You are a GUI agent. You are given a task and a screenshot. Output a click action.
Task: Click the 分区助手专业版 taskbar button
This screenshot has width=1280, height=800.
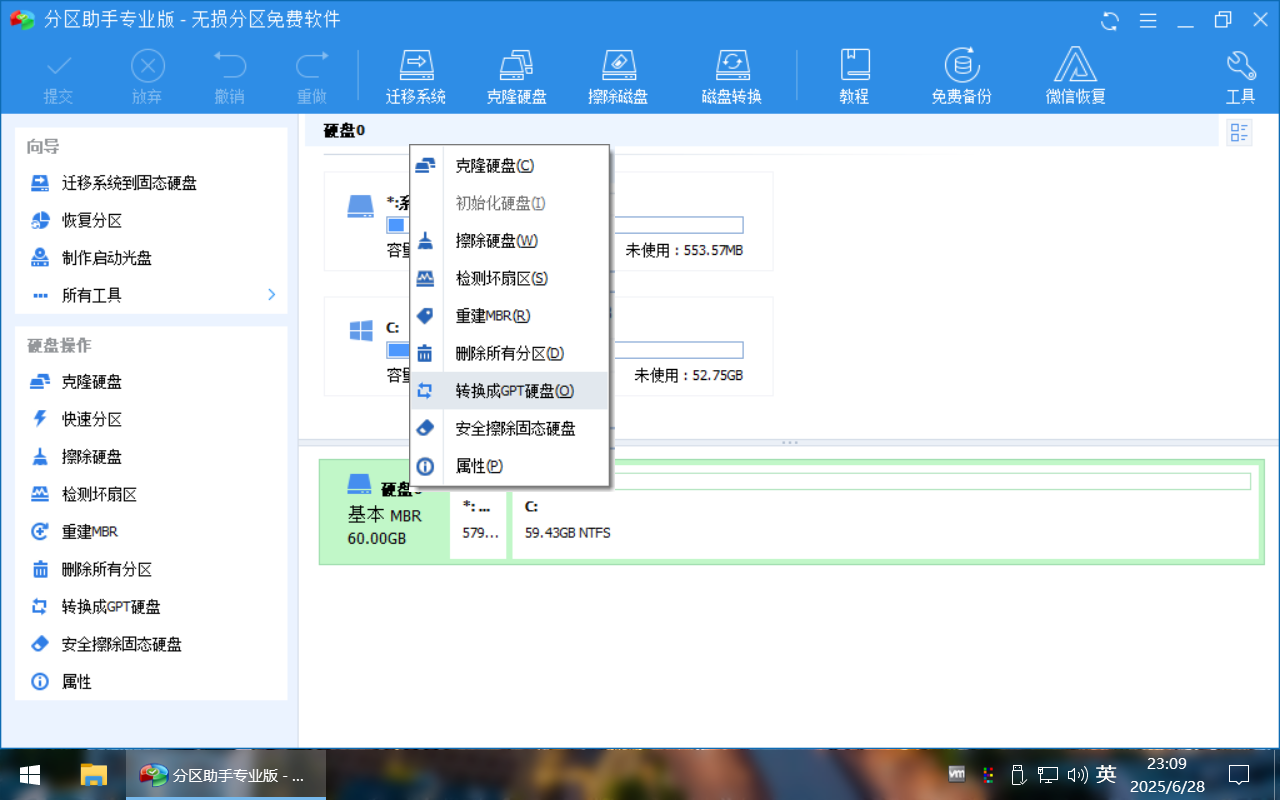pyautogui.click(x=226, y=774)
